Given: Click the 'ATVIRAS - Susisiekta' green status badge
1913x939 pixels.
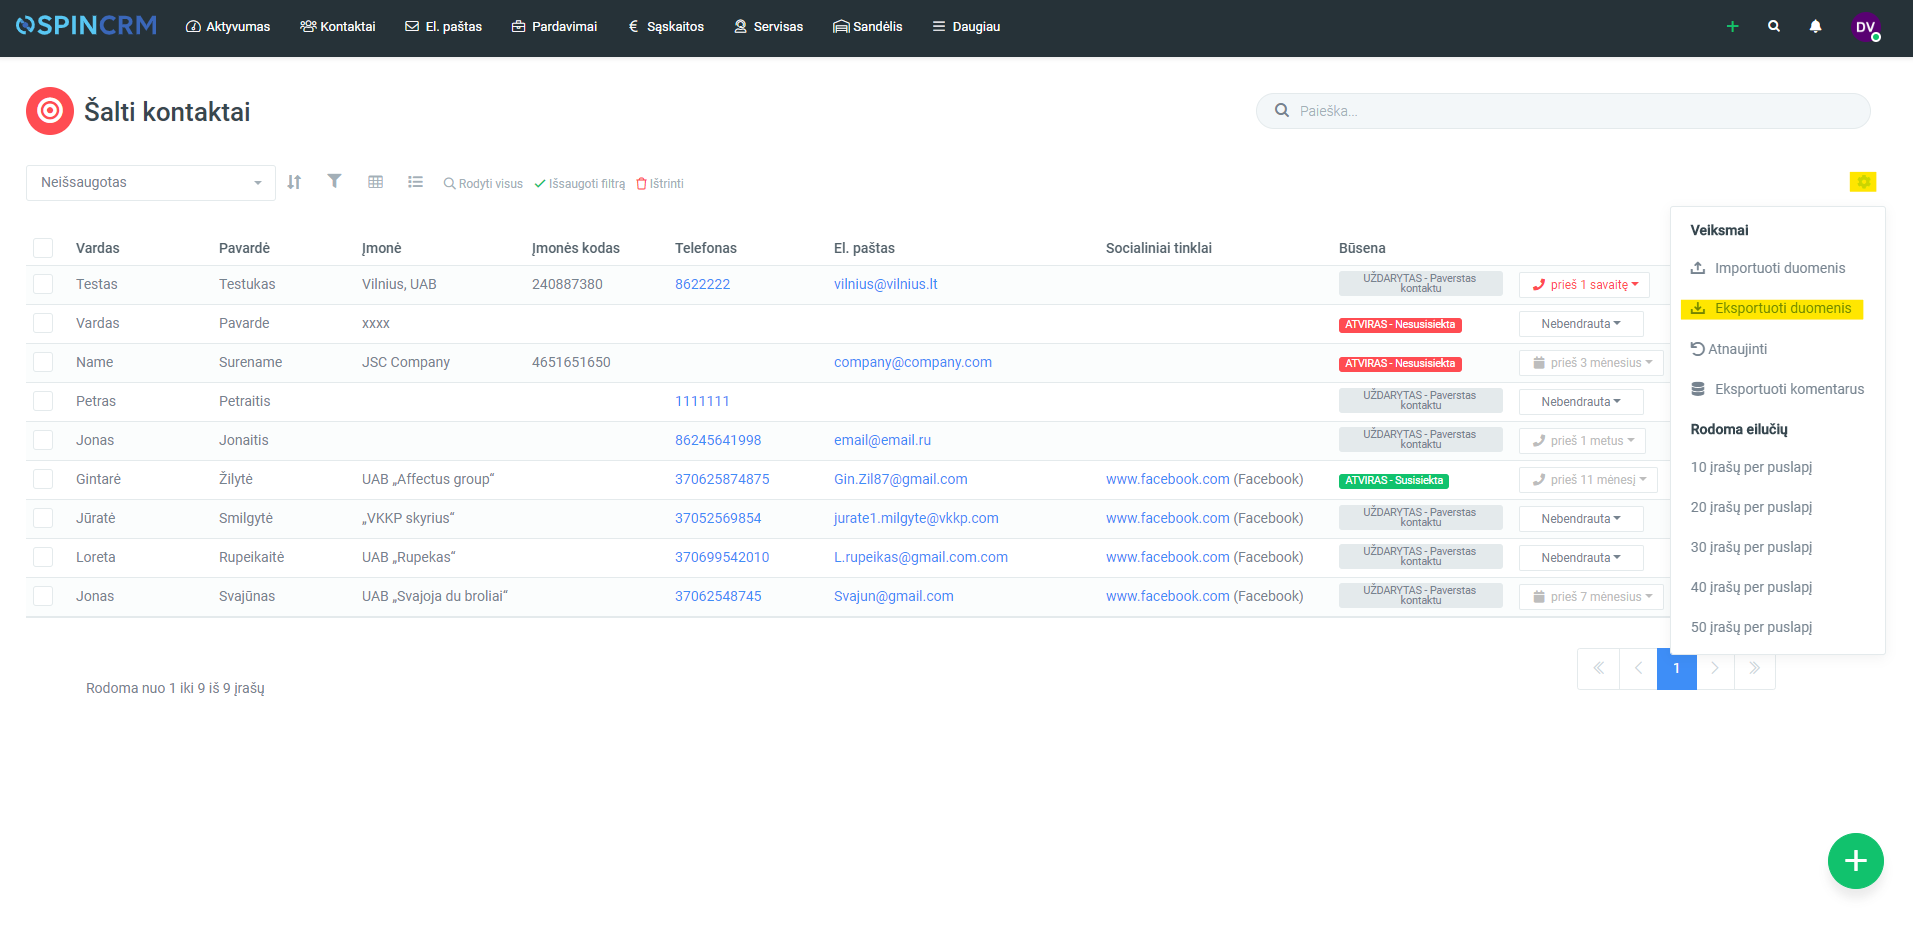Looking at the screenshot, I should 1394,481.
